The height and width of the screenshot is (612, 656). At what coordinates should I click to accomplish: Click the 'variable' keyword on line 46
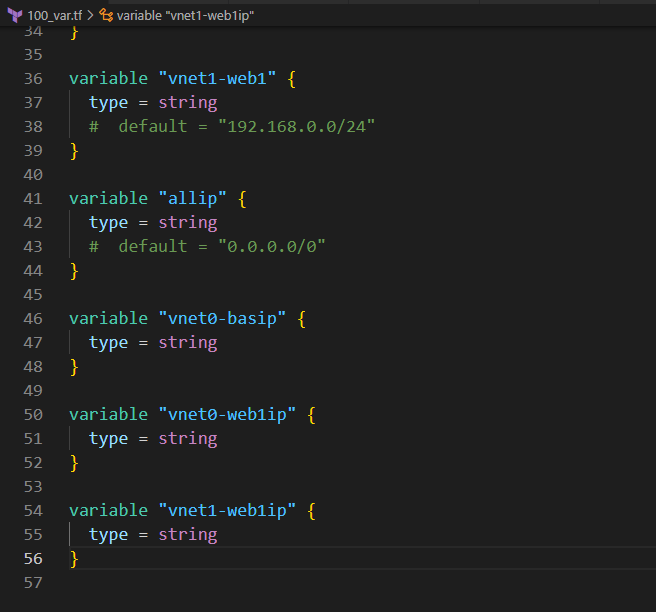[x=108, y=319]
